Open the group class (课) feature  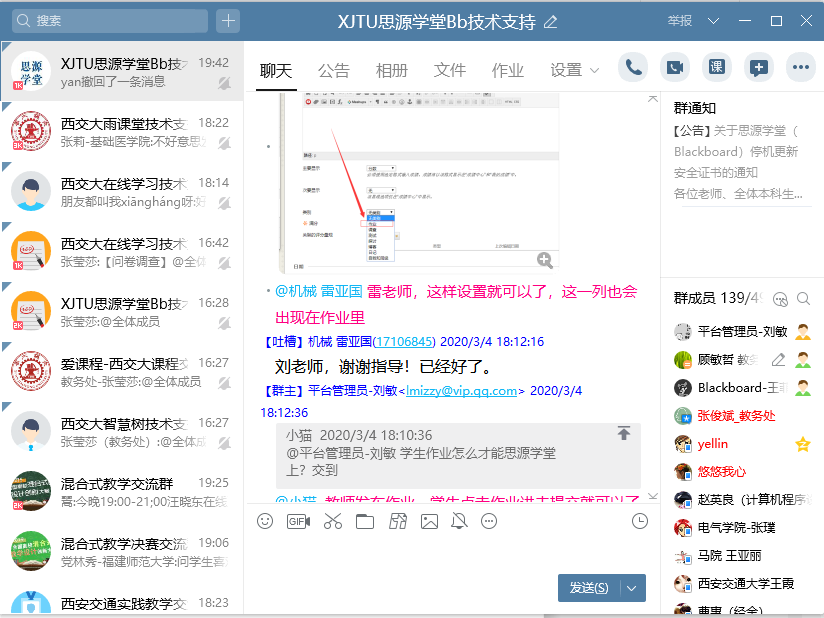pos(717,68)
